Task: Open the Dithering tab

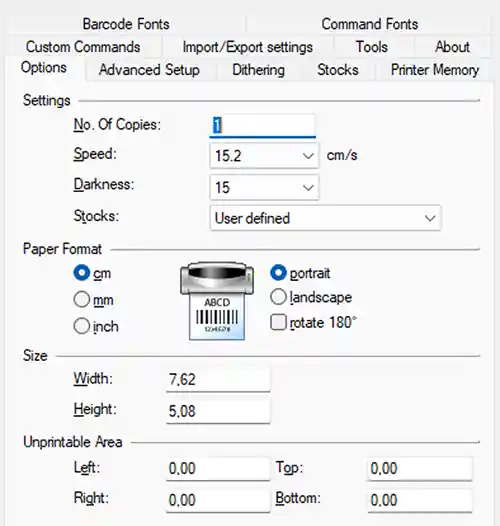Action: coord(258,70)
